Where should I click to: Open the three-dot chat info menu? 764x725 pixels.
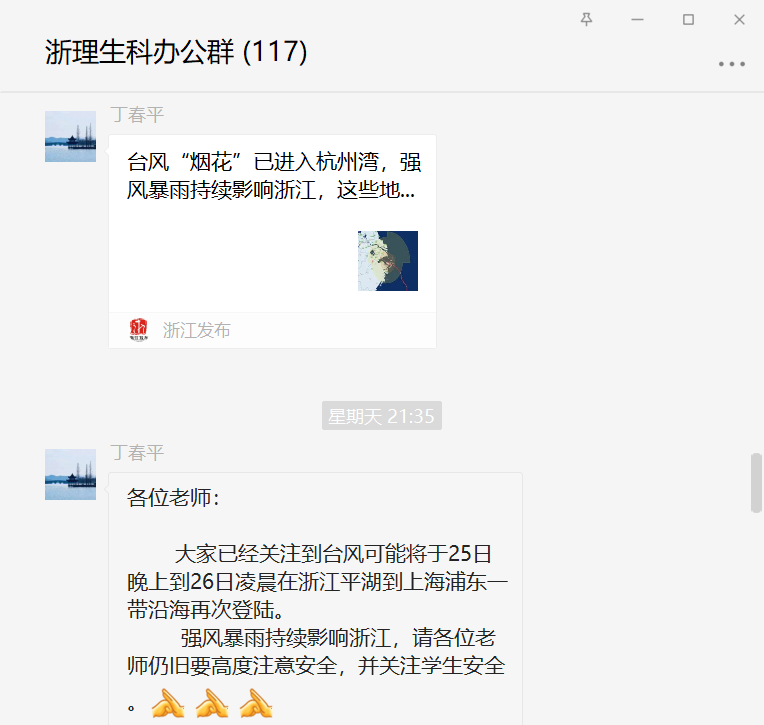[x=731, y=64]
